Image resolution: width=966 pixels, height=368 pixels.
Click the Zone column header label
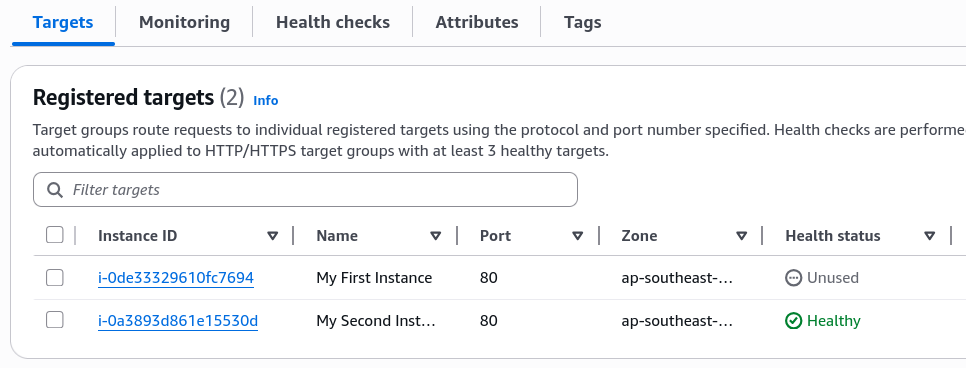coord(639,235)
